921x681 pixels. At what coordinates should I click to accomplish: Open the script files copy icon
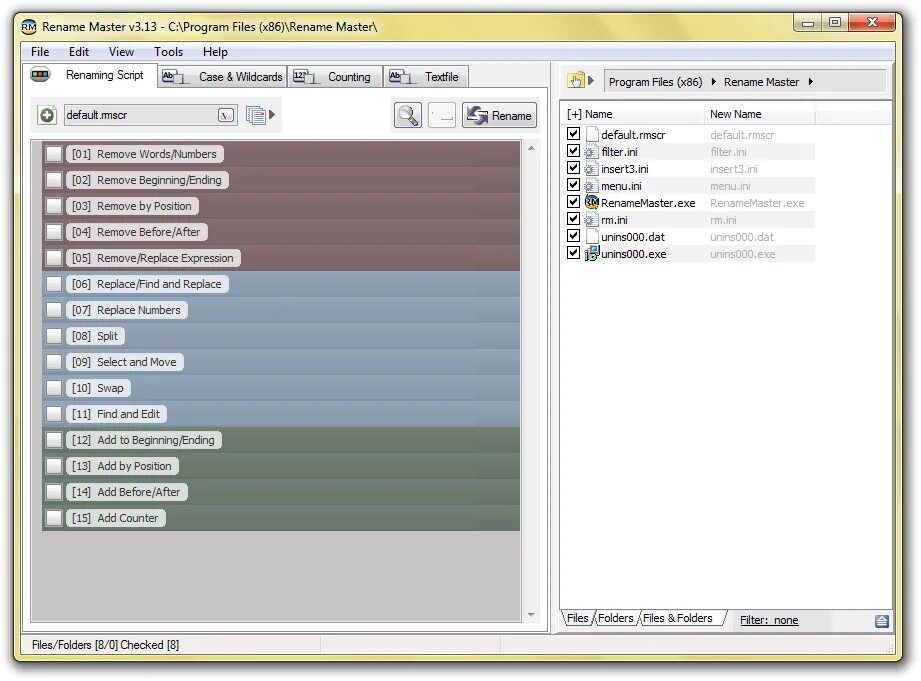(x=256, y=115)
